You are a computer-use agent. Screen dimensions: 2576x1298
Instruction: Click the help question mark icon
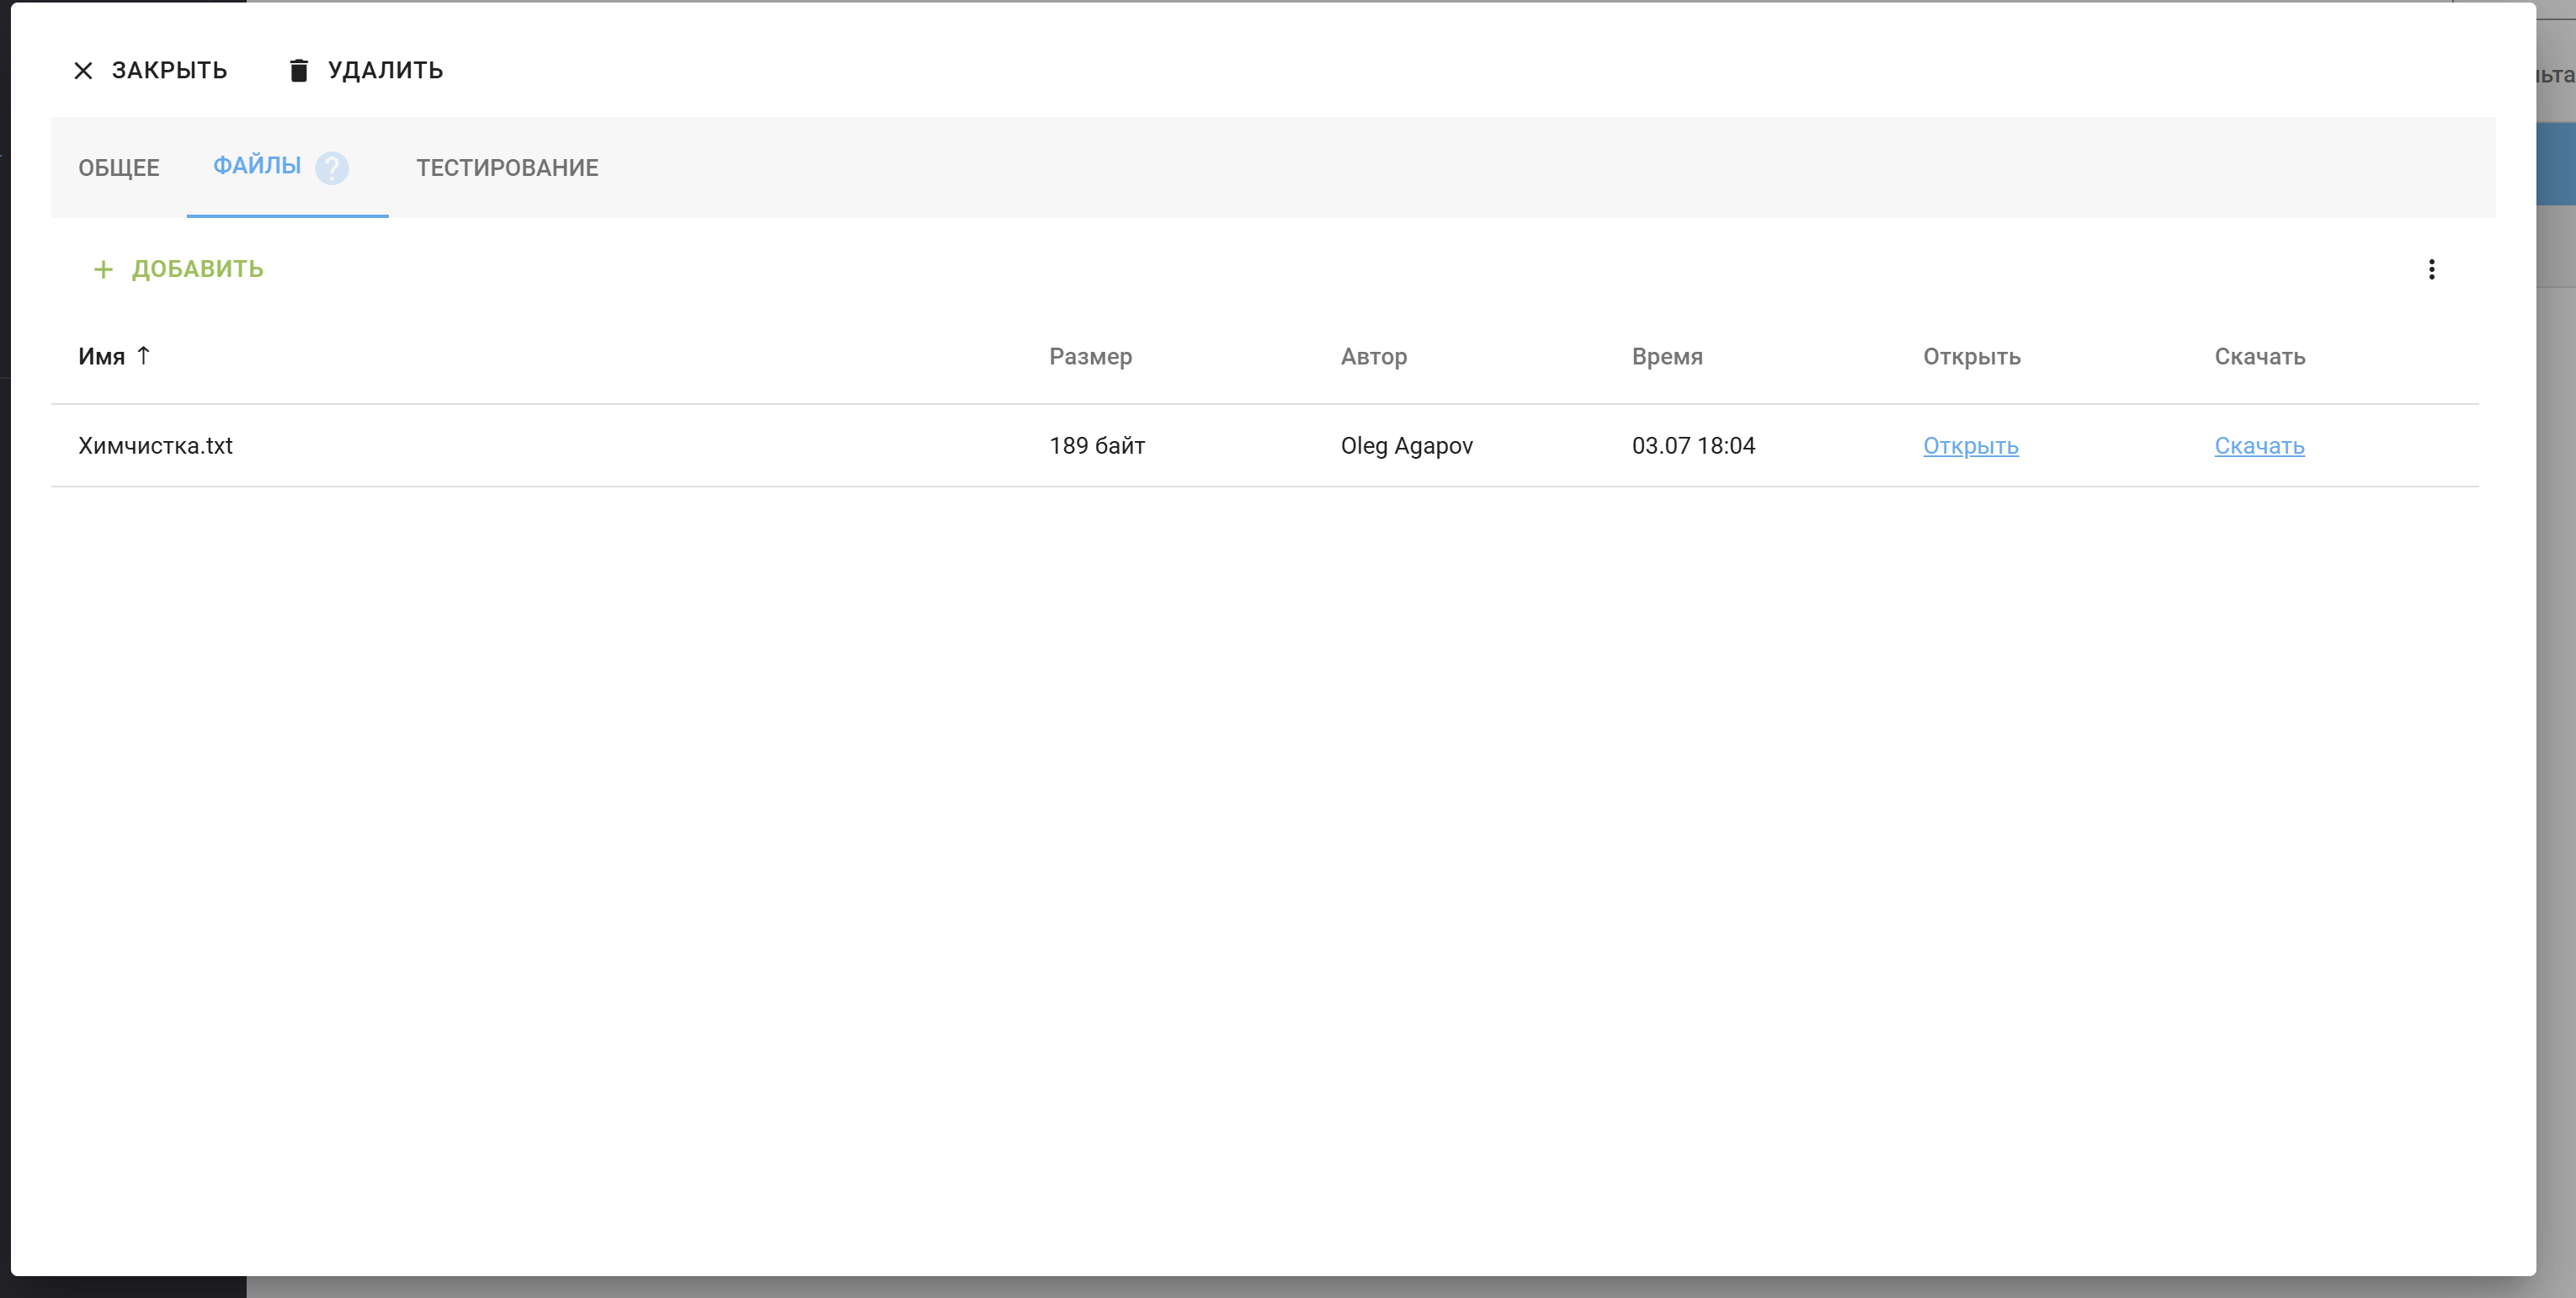[332, 167]
